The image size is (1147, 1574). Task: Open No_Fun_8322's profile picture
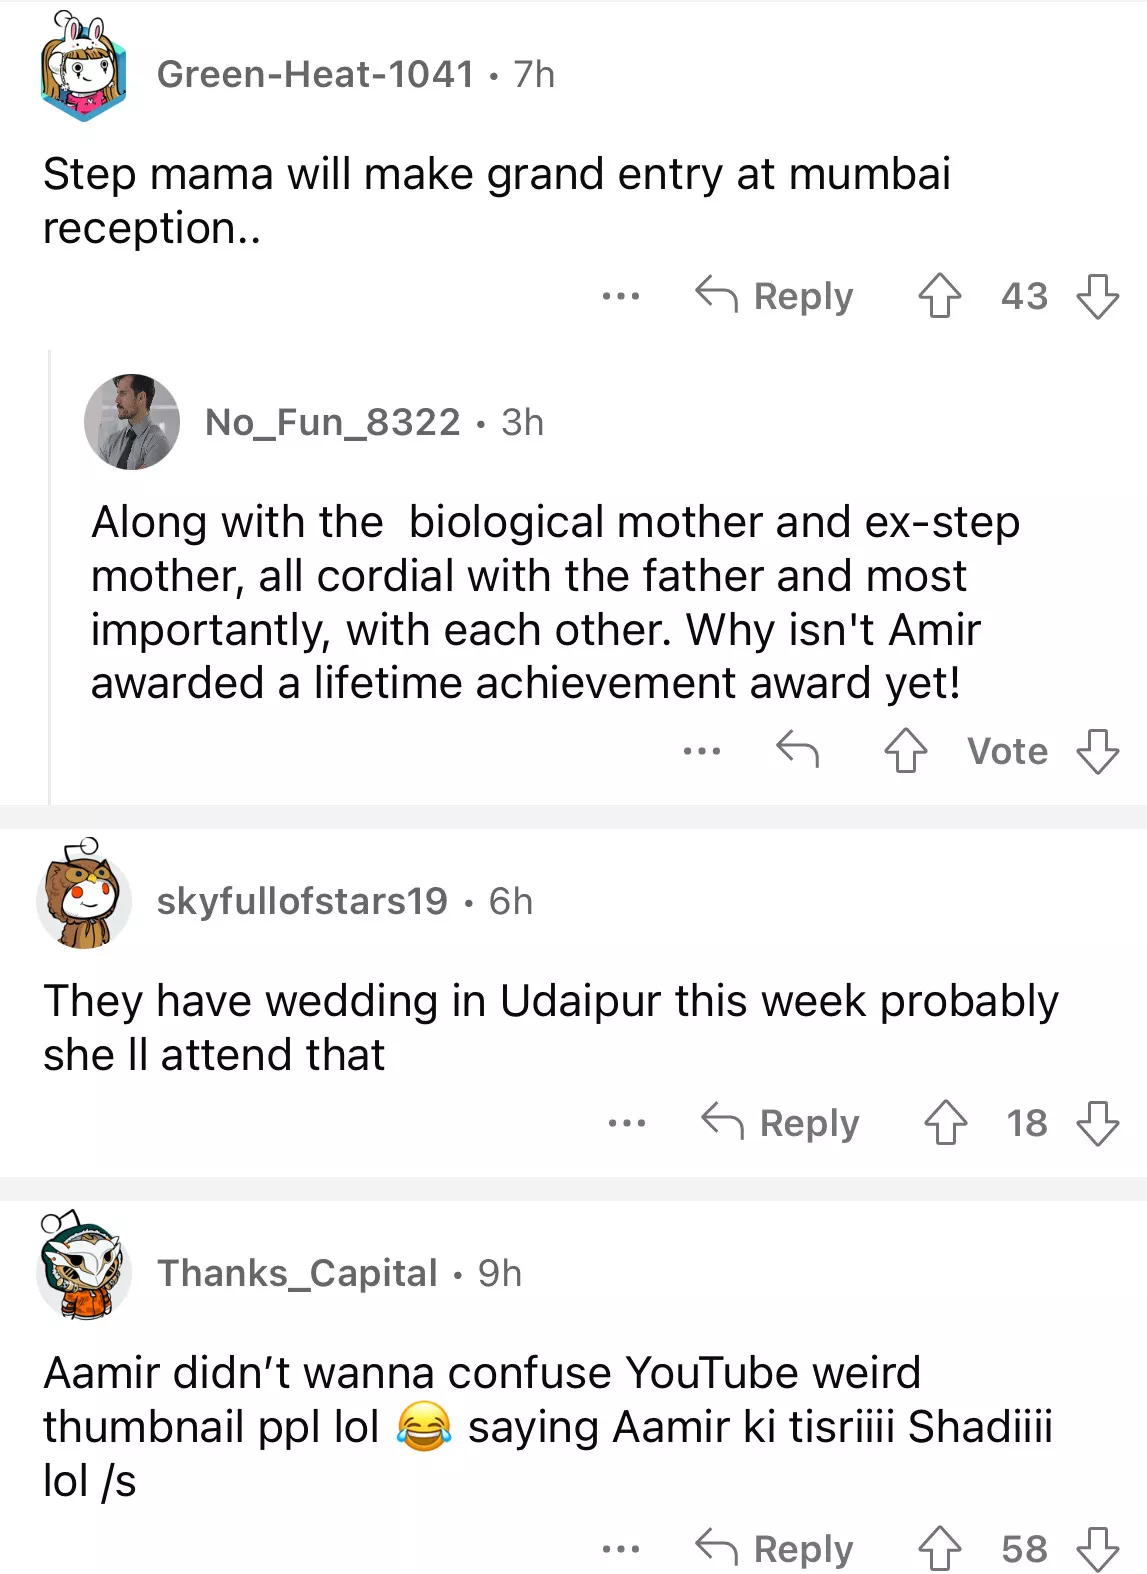click(132, 422)
